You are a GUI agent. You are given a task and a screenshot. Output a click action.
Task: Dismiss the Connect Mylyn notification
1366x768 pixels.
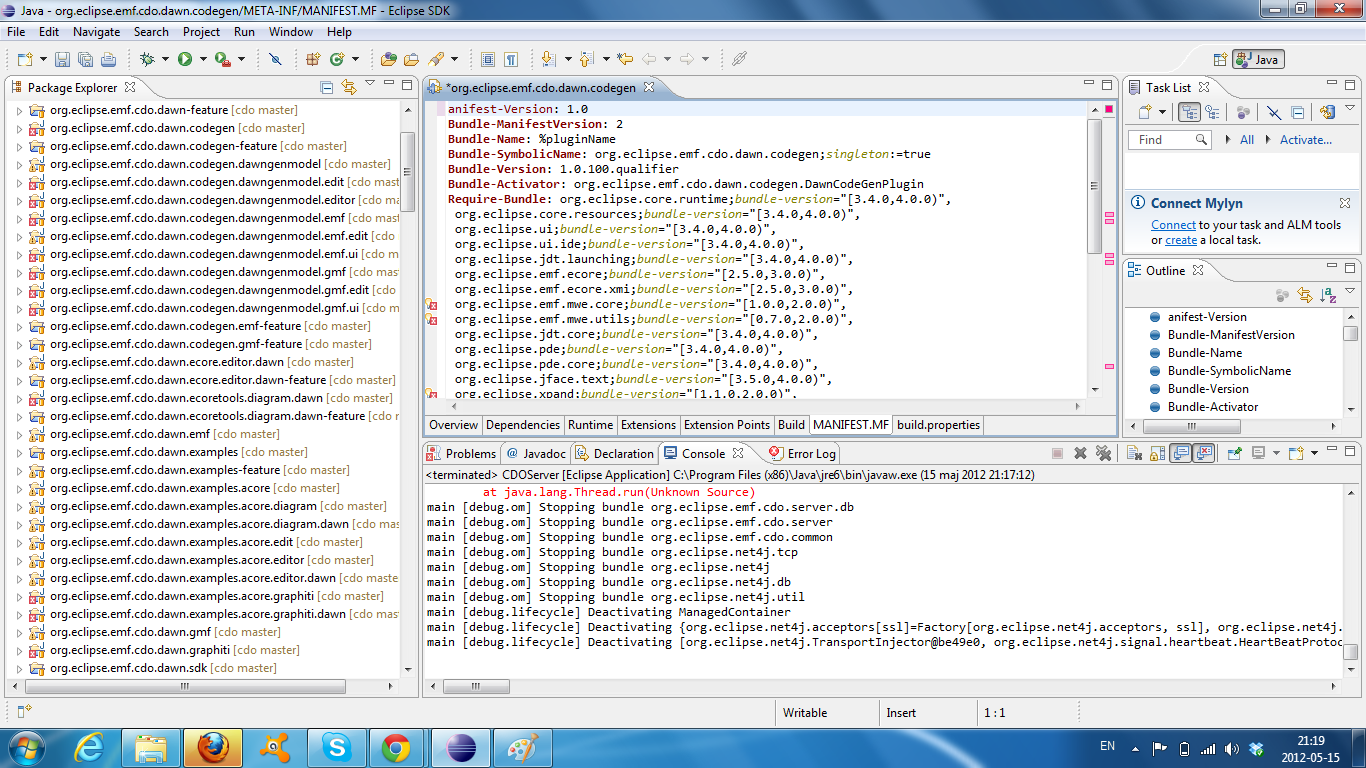coord(1344,203)
